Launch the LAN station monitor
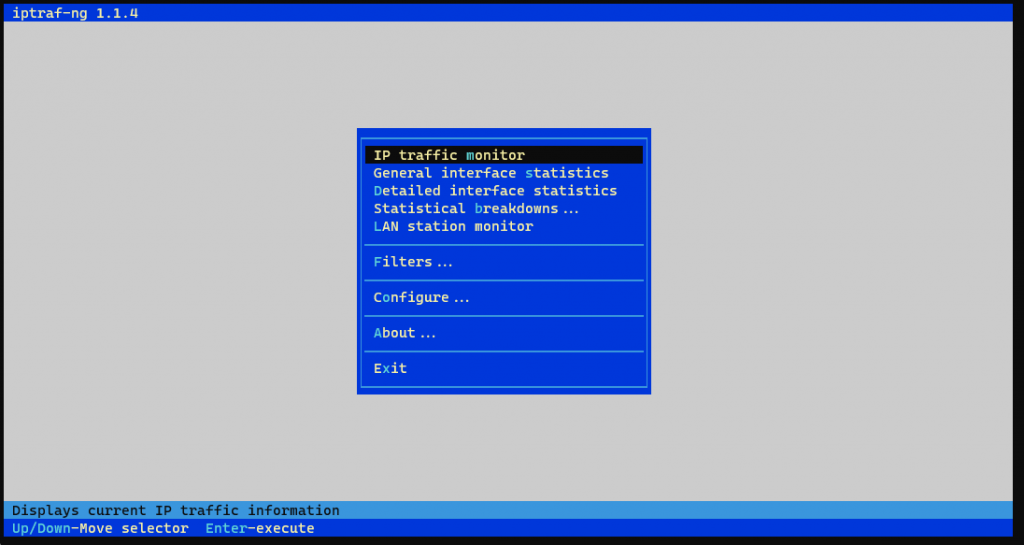This screenshot has width=1024, height=545. pos(453,227)
